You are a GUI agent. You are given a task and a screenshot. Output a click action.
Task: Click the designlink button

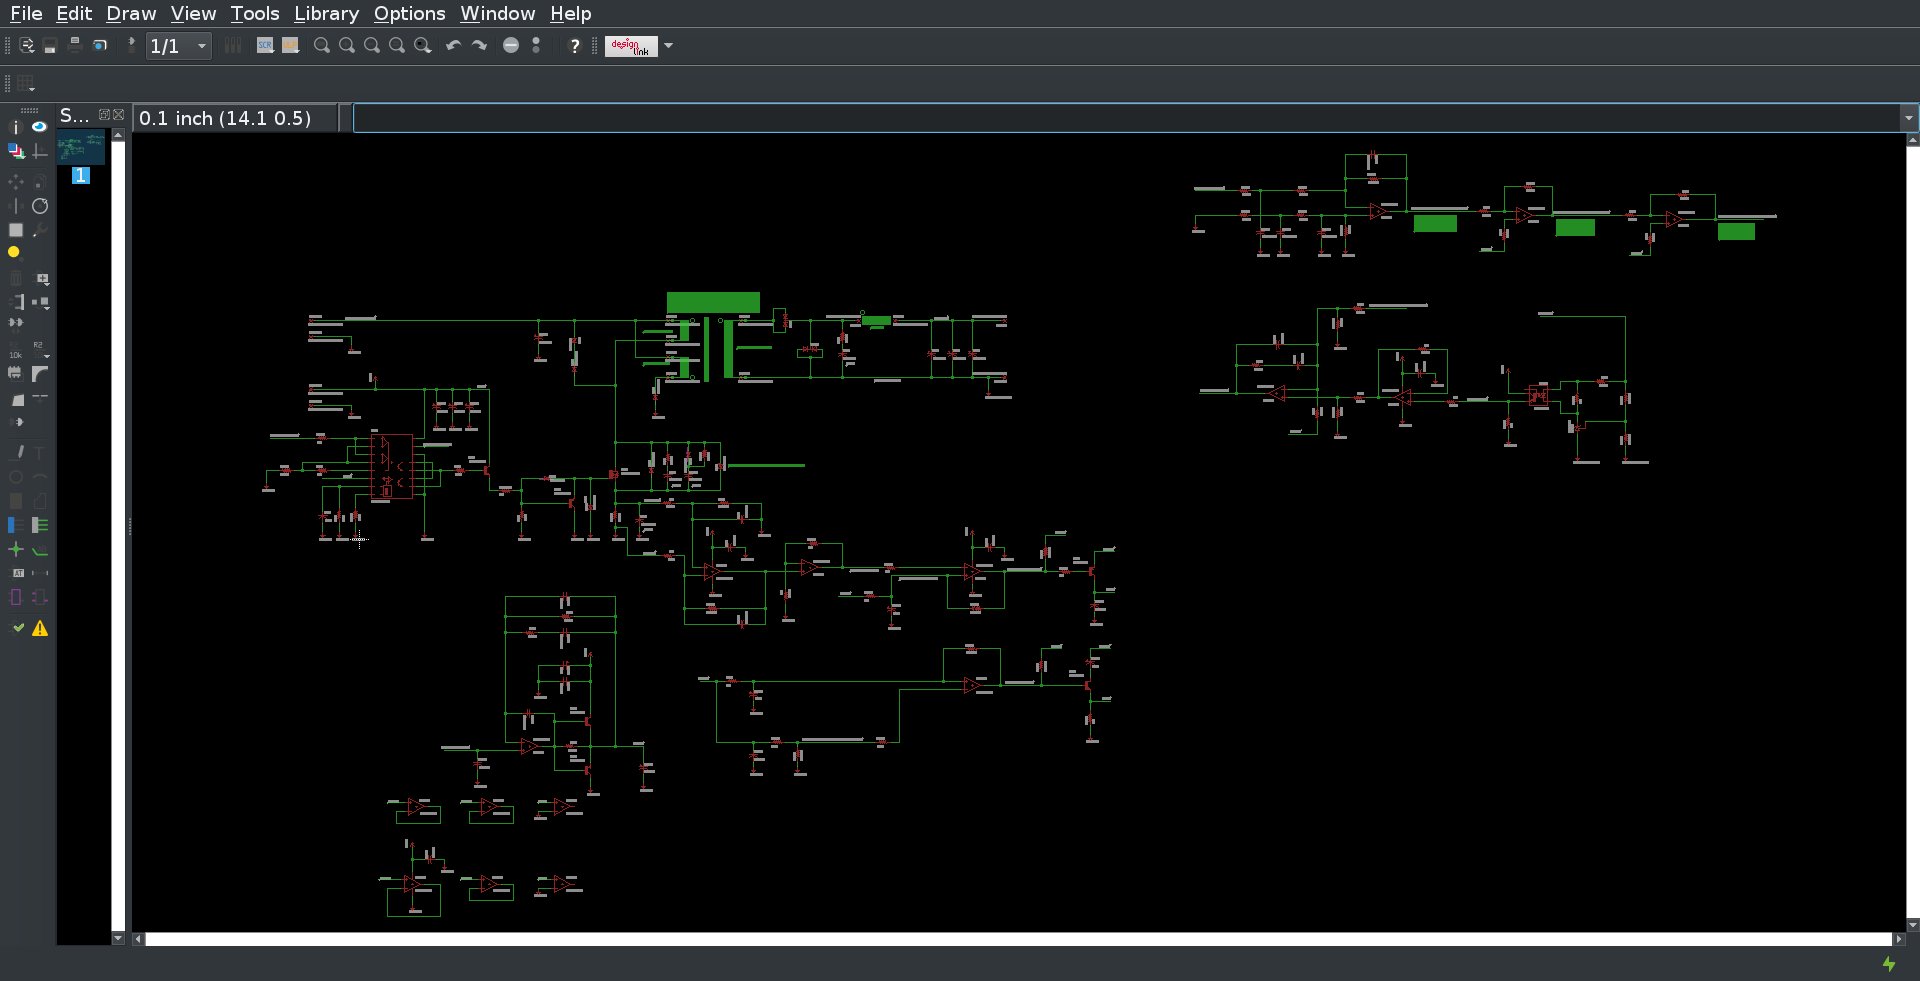pyautogui.click(x=631, y=46)
